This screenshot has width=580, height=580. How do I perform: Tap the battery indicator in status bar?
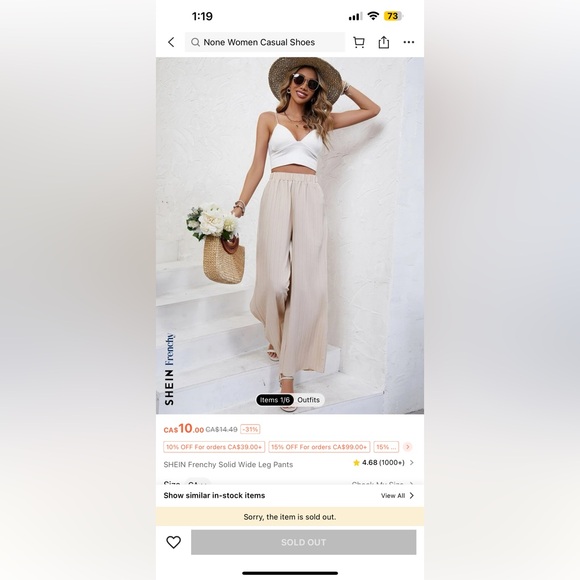point(394,16)
